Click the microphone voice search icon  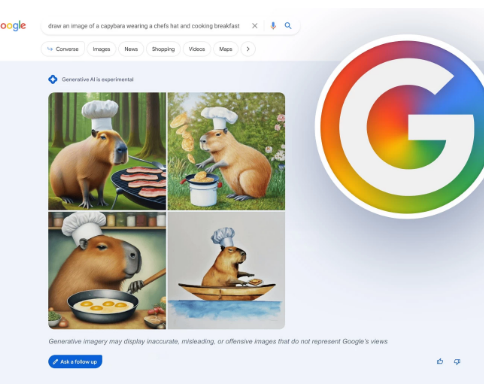pos(273,26)
